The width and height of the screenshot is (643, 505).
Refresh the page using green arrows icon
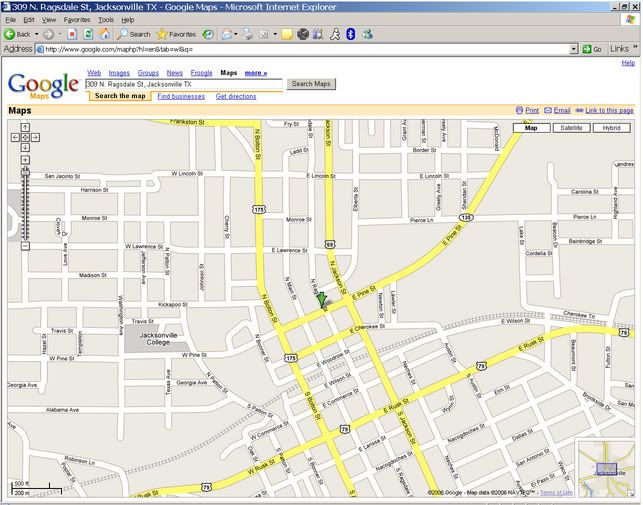tap(88, 34)
